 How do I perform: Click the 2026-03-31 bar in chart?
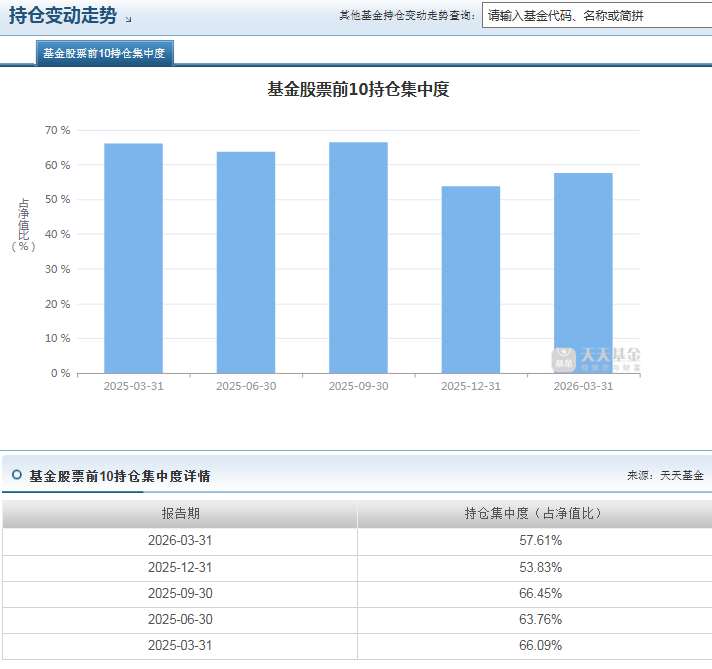click(x=583, y=273)
